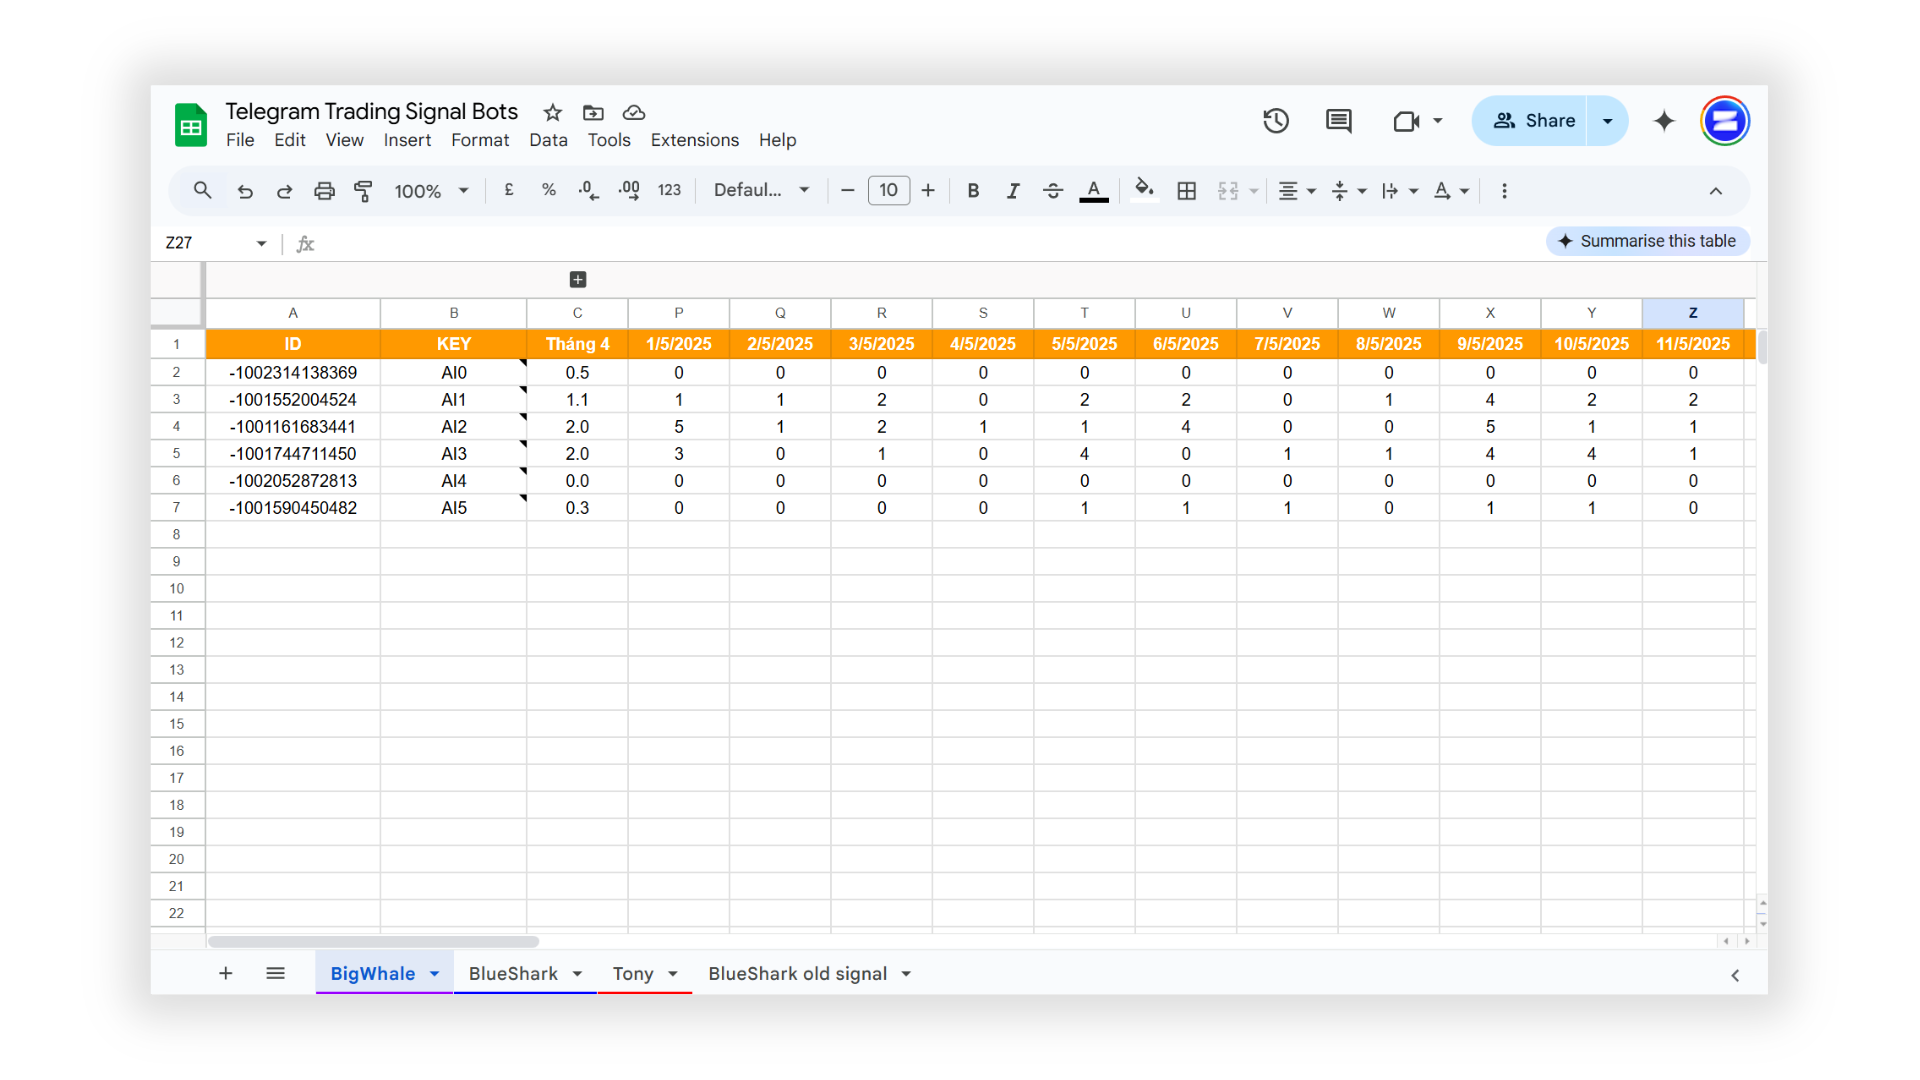Collapse the toolbar using the chevron
This screenshot has height=1080, width=1920.
pyautogui.click(x=1716, y=190)
